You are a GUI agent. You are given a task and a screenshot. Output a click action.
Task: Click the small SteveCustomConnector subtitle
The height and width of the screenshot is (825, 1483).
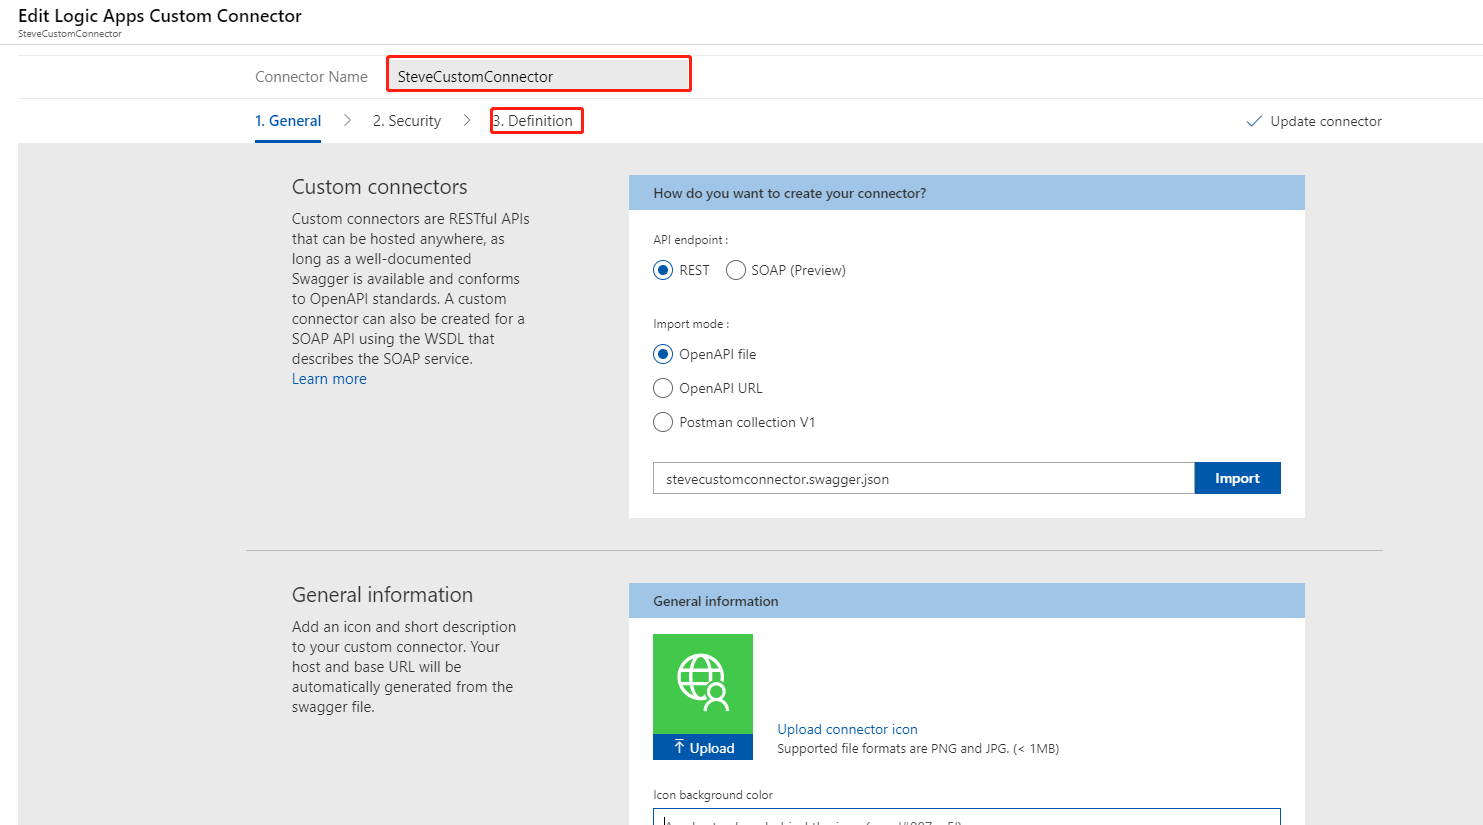coord(70,34)
